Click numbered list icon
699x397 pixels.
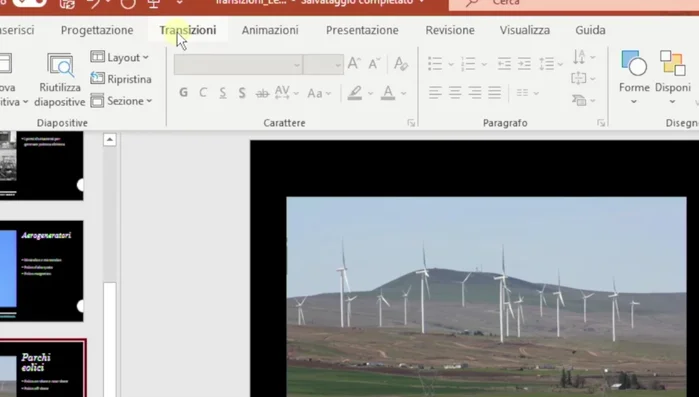pyautogui.click(x=468, y=64)
